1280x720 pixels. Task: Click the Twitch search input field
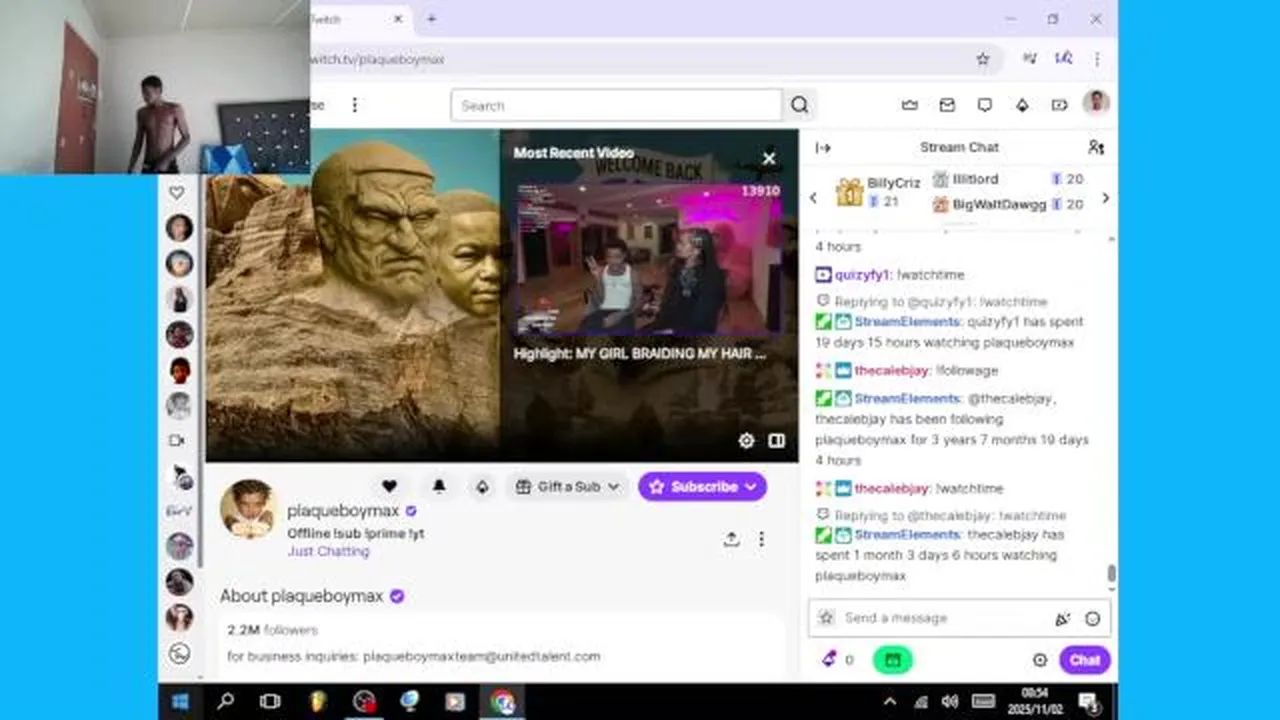point(616,105)
